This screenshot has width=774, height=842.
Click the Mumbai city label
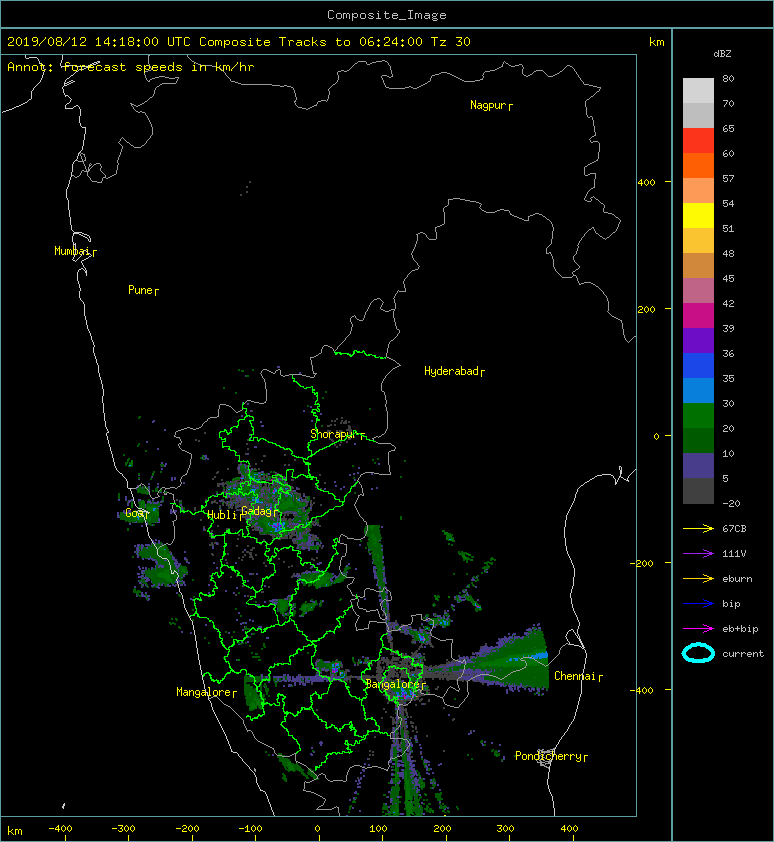click(x=72, y=251)
